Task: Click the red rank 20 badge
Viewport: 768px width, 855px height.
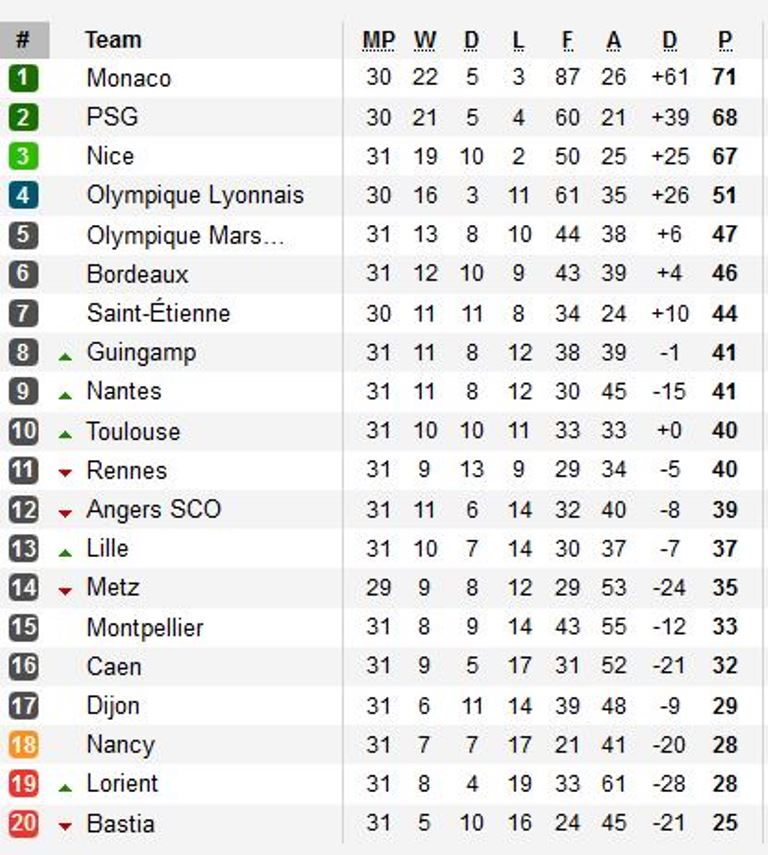Action: (23, 823)
